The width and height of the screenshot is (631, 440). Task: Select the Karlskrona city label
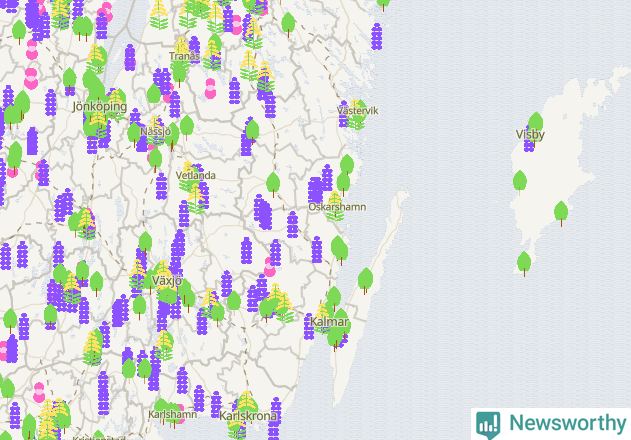248,415
